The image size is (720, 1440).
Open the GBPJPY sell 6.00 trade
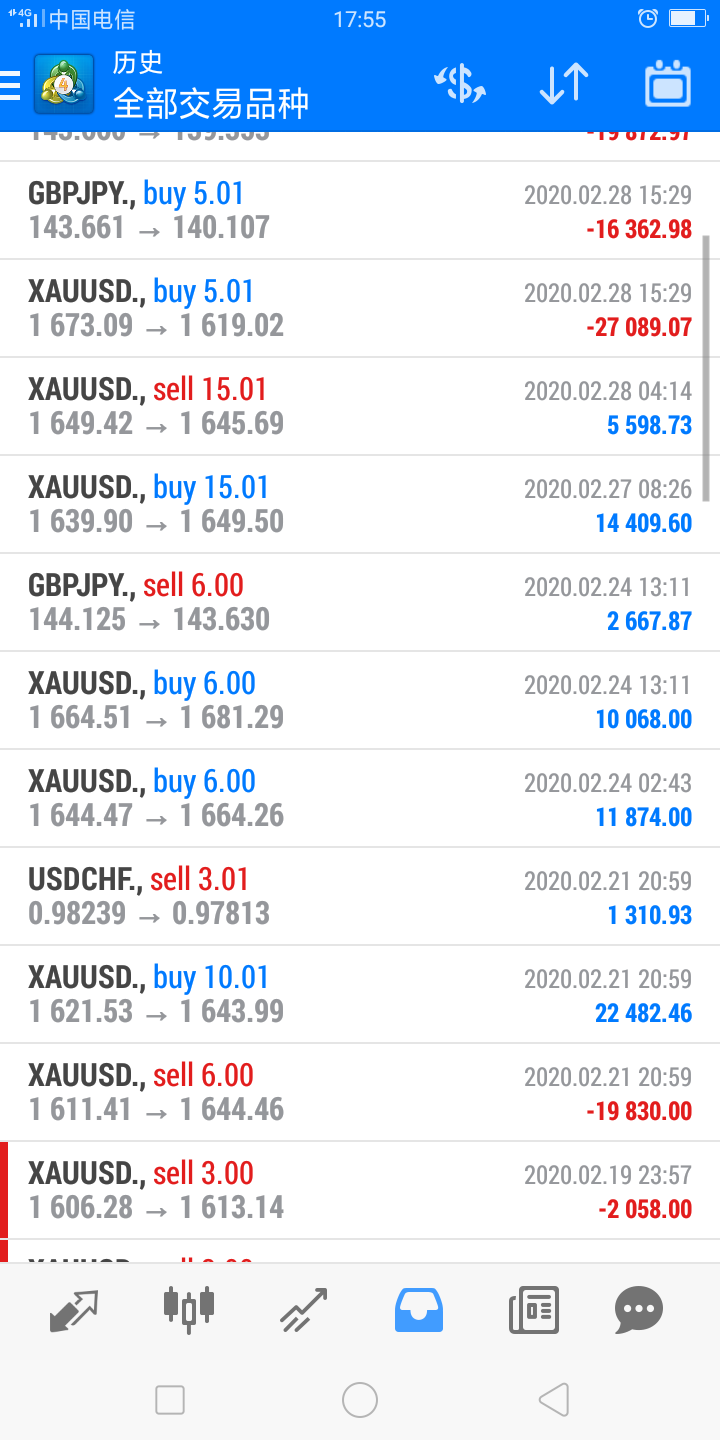360,602
